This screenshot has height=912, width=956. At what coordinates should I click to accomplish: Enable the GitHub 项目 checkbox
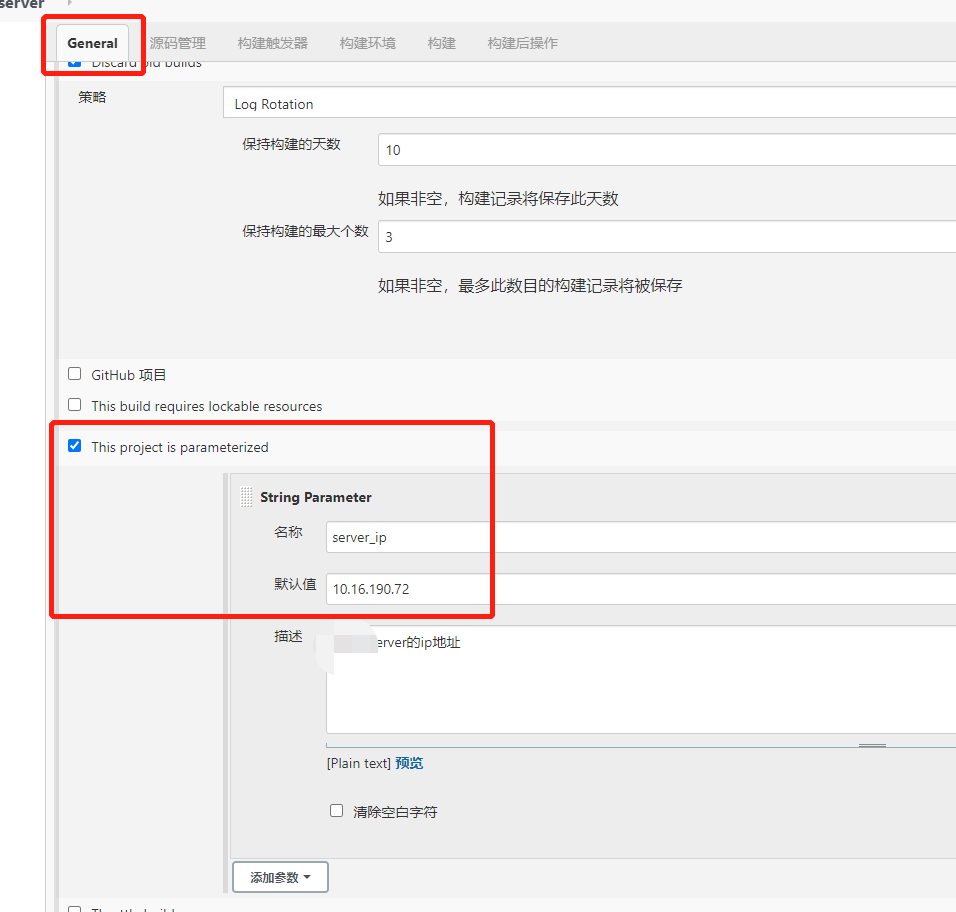[74, 373]
